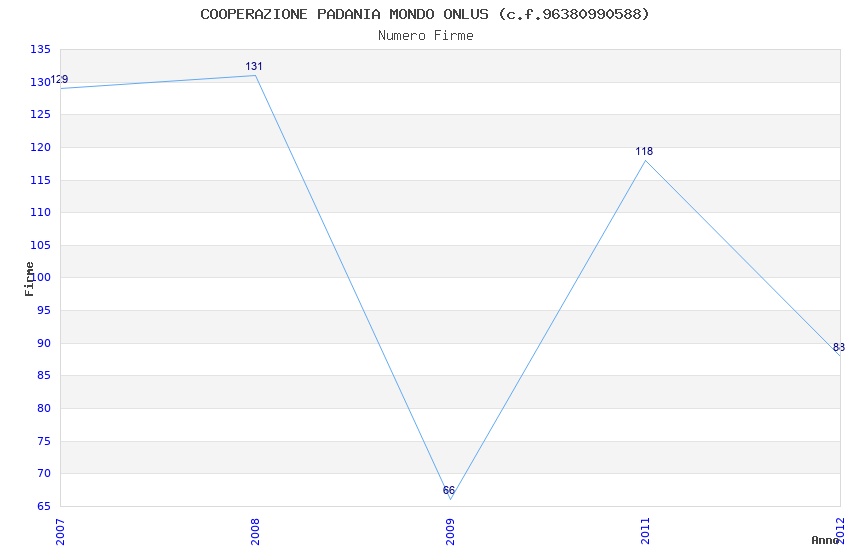The width and height of the screenshot is (850, 550).
Task: Click the y-axis value 115
Action: coord(40,180)
